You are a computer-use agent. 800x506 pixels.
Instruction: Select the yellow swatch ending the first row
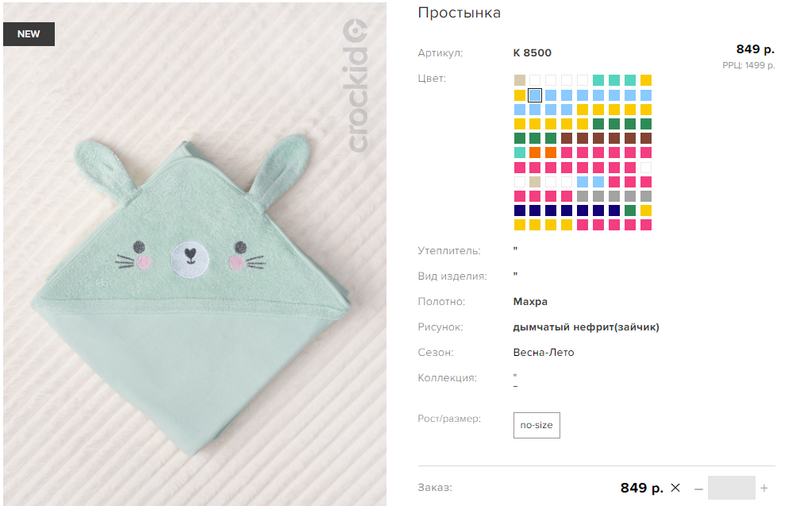646,80
